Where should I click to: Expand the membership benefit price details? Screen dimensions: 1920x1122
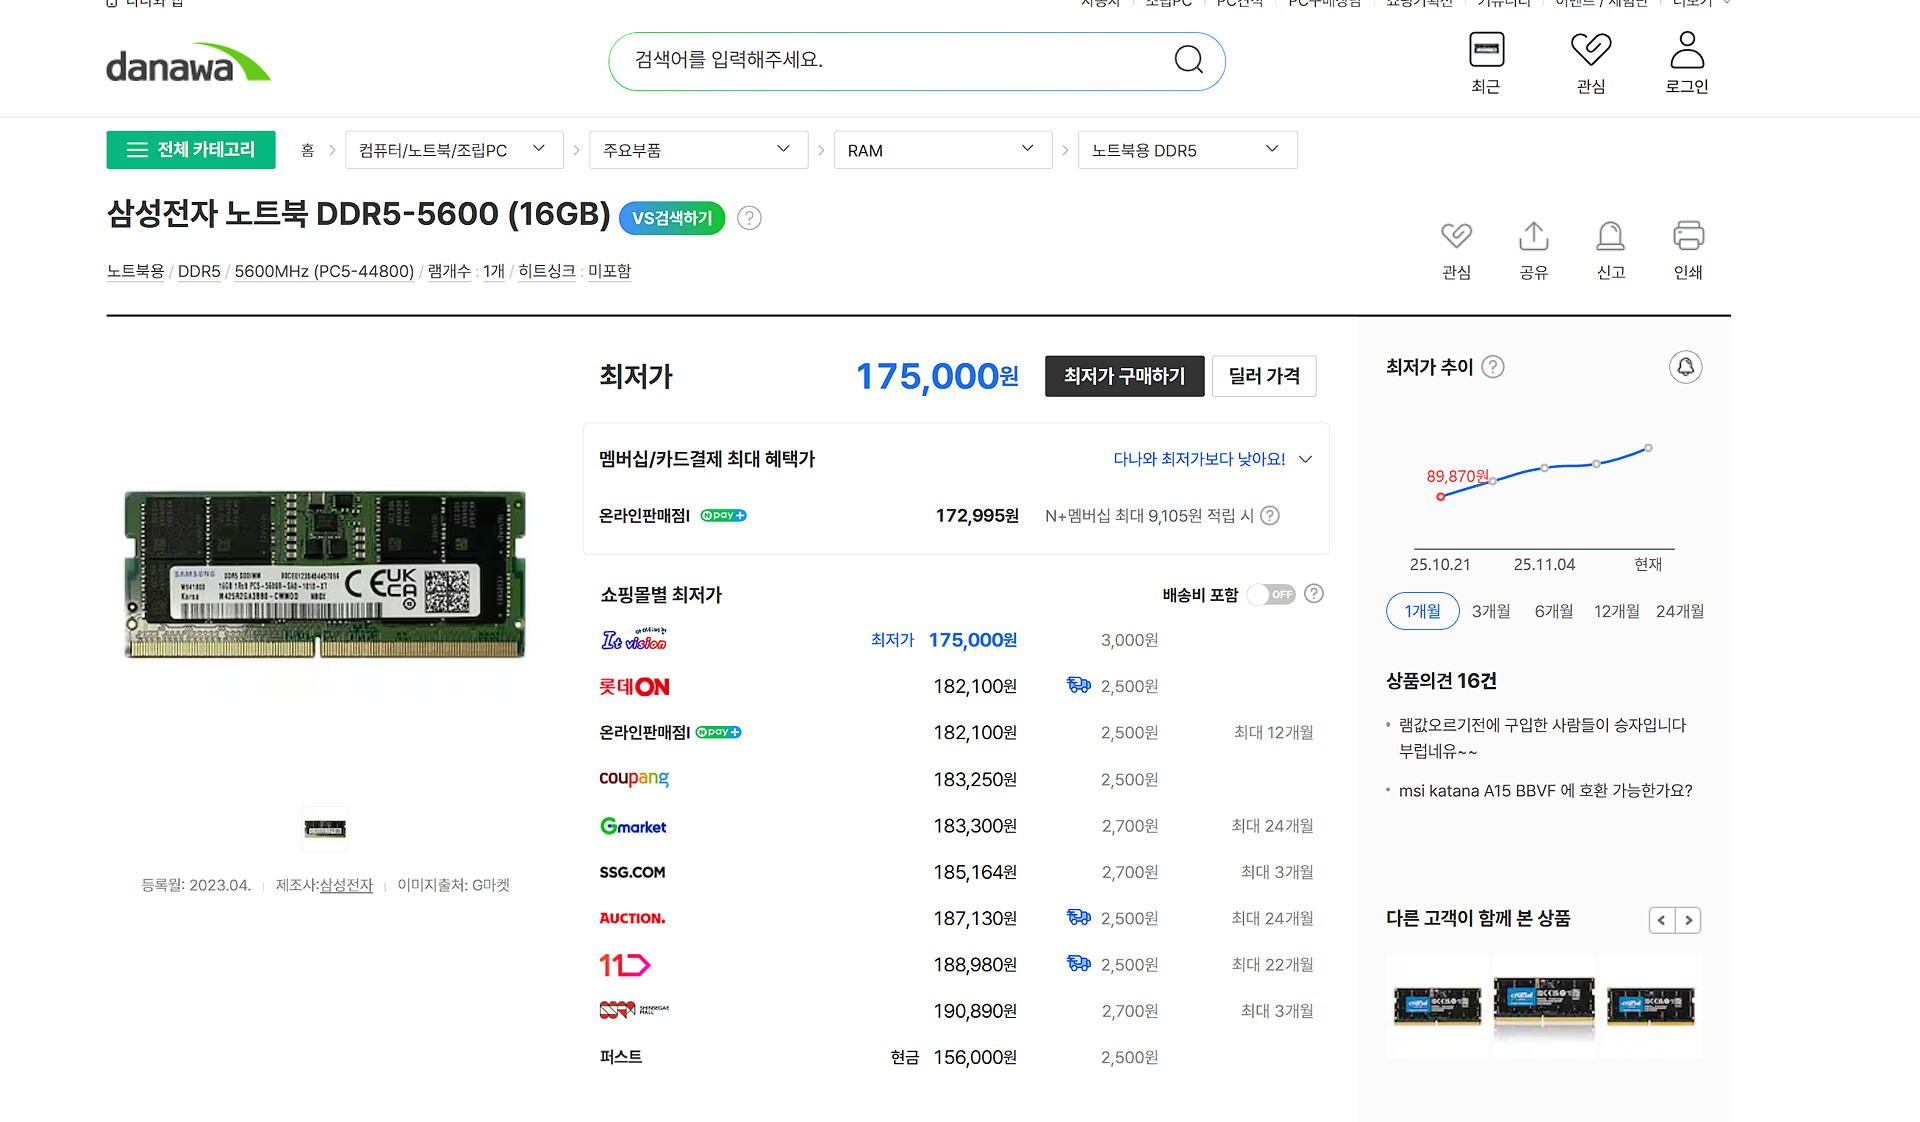1305,459
